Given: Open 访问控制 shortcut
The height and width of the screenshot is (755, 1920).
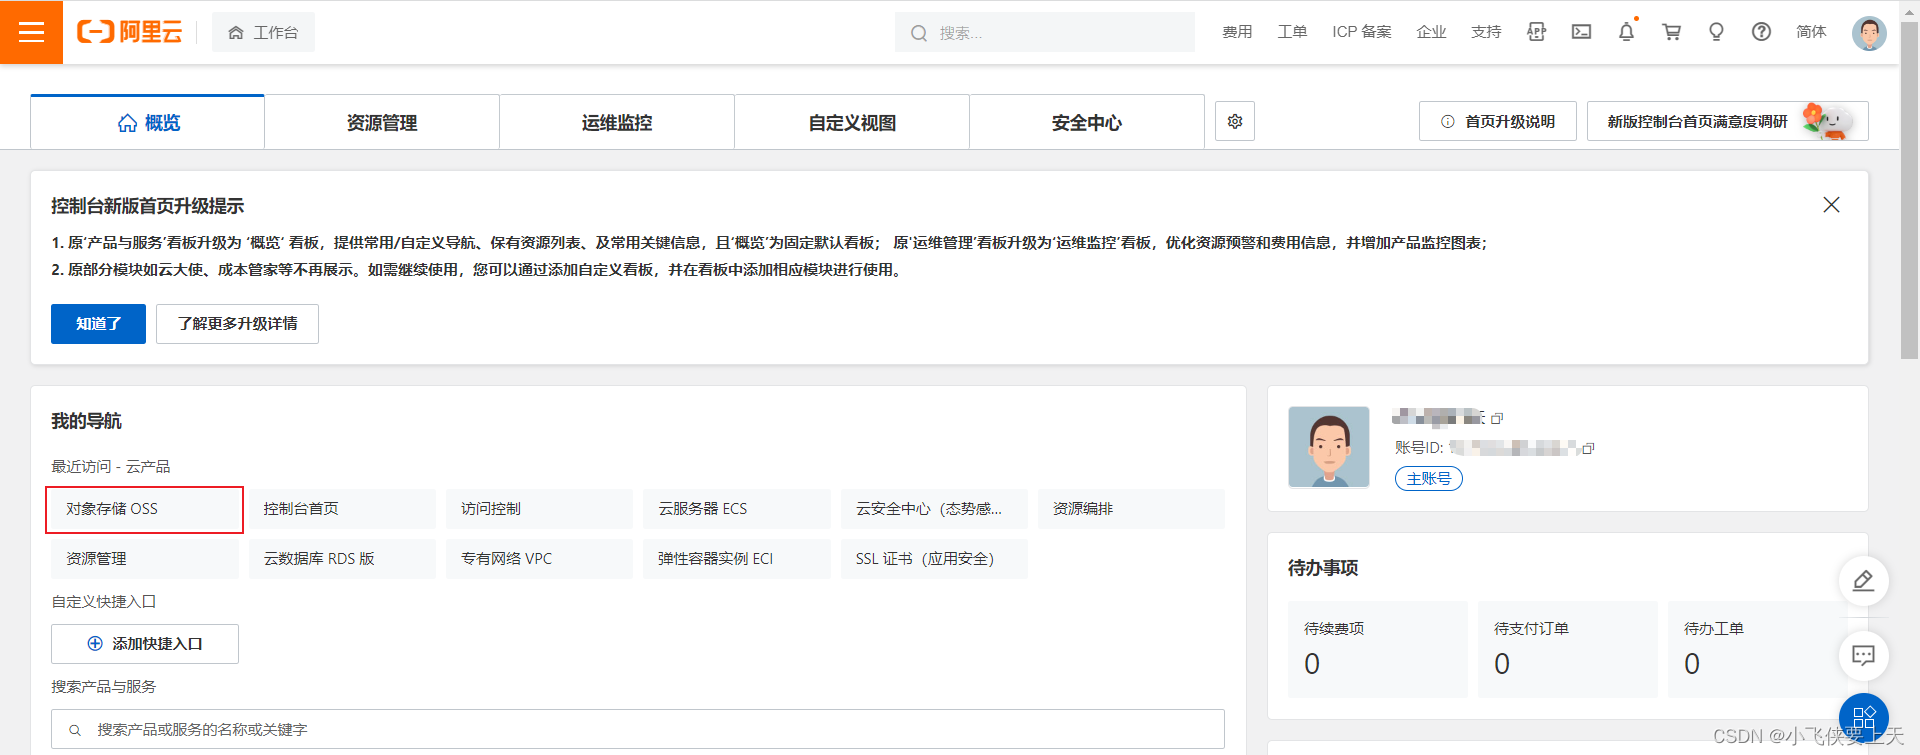Looking at the screenshot, I should [x=539, y=509].
